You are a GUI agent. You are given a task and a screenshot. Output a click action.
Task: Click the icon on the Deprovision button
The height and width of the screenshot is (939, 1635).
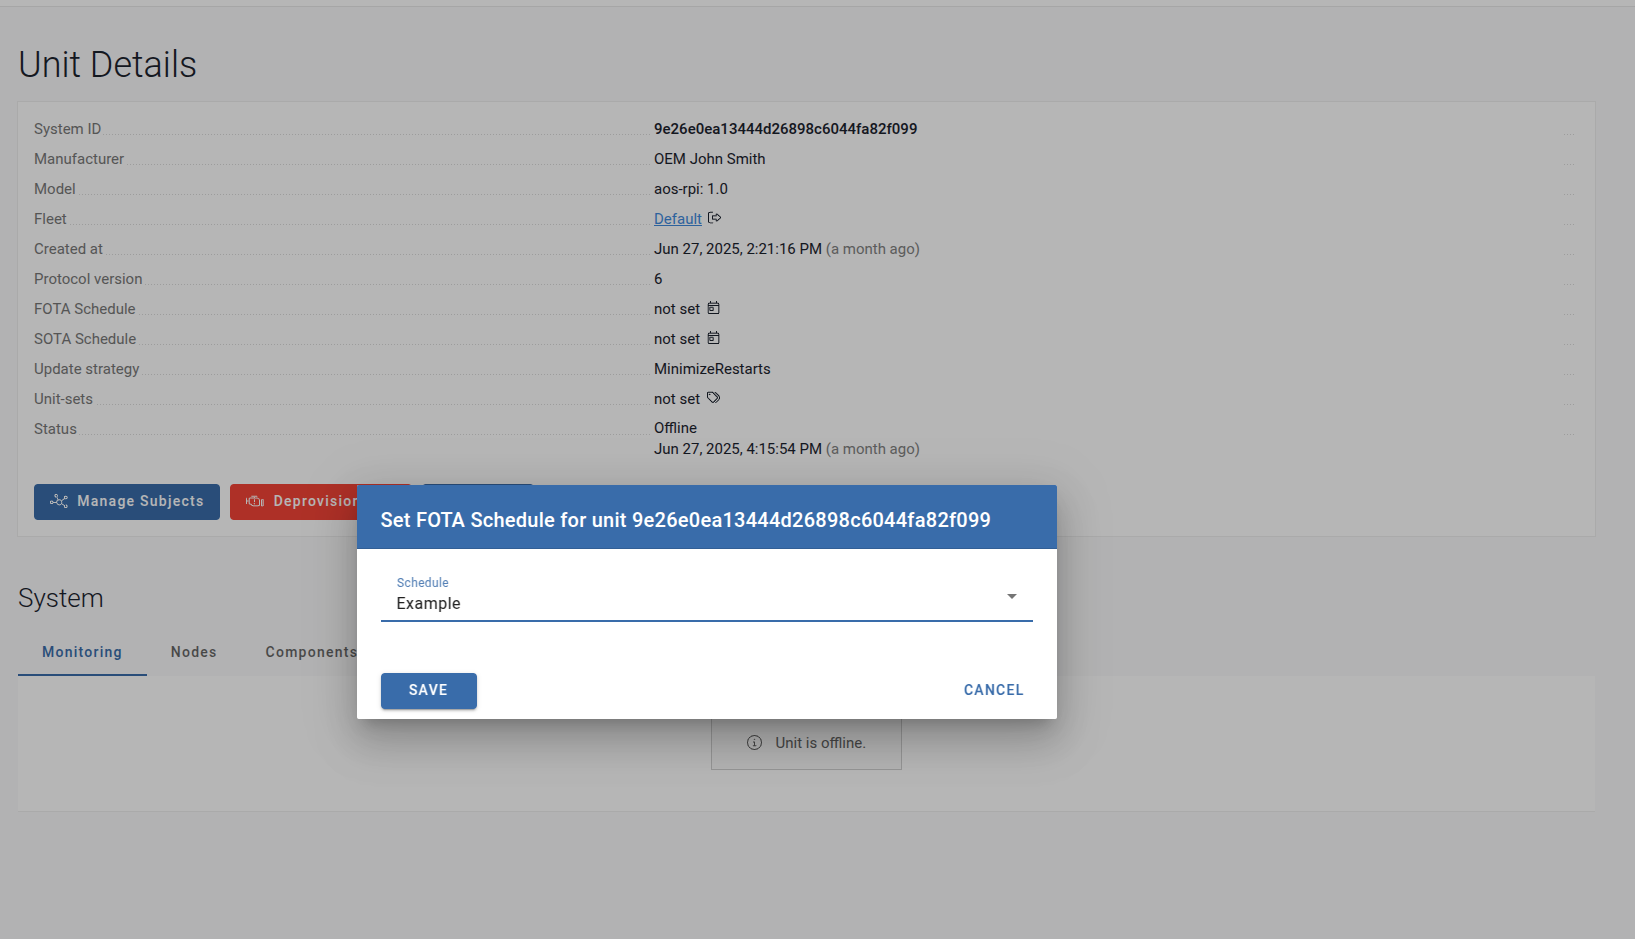point(255,501)
